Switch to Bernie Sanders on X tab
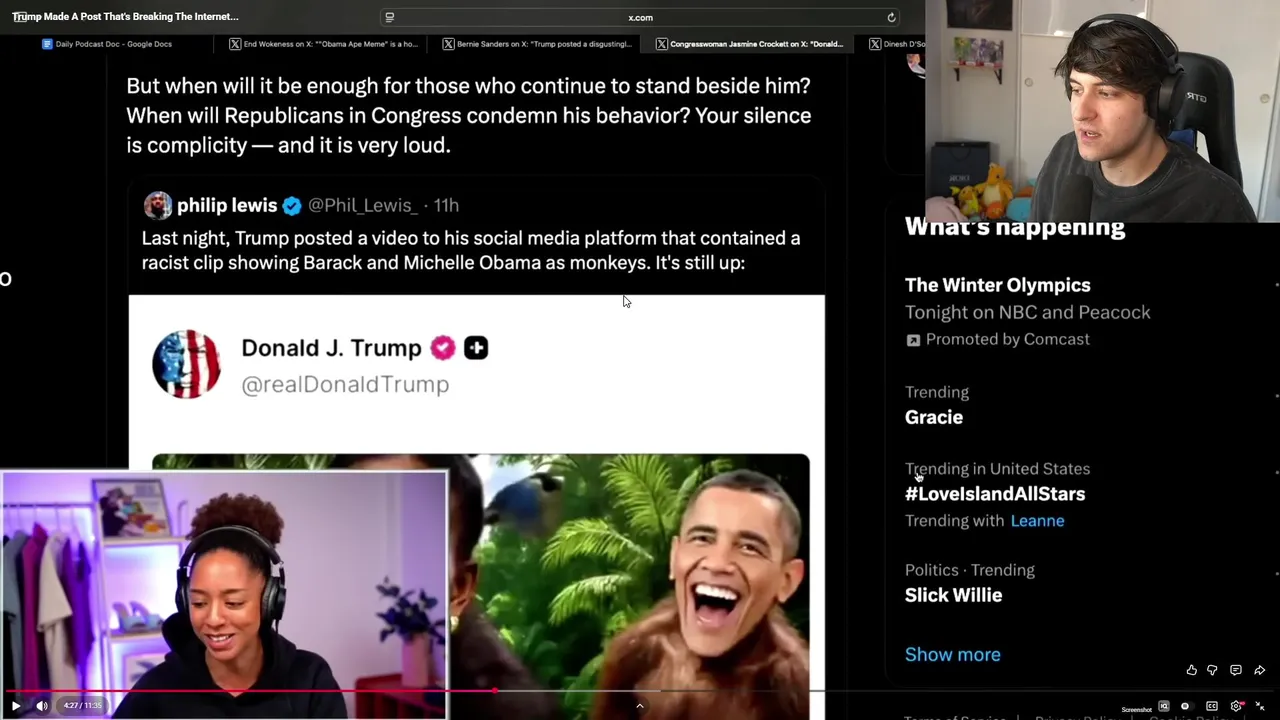The image size is (1280, 720). click(x=538, y=44)
